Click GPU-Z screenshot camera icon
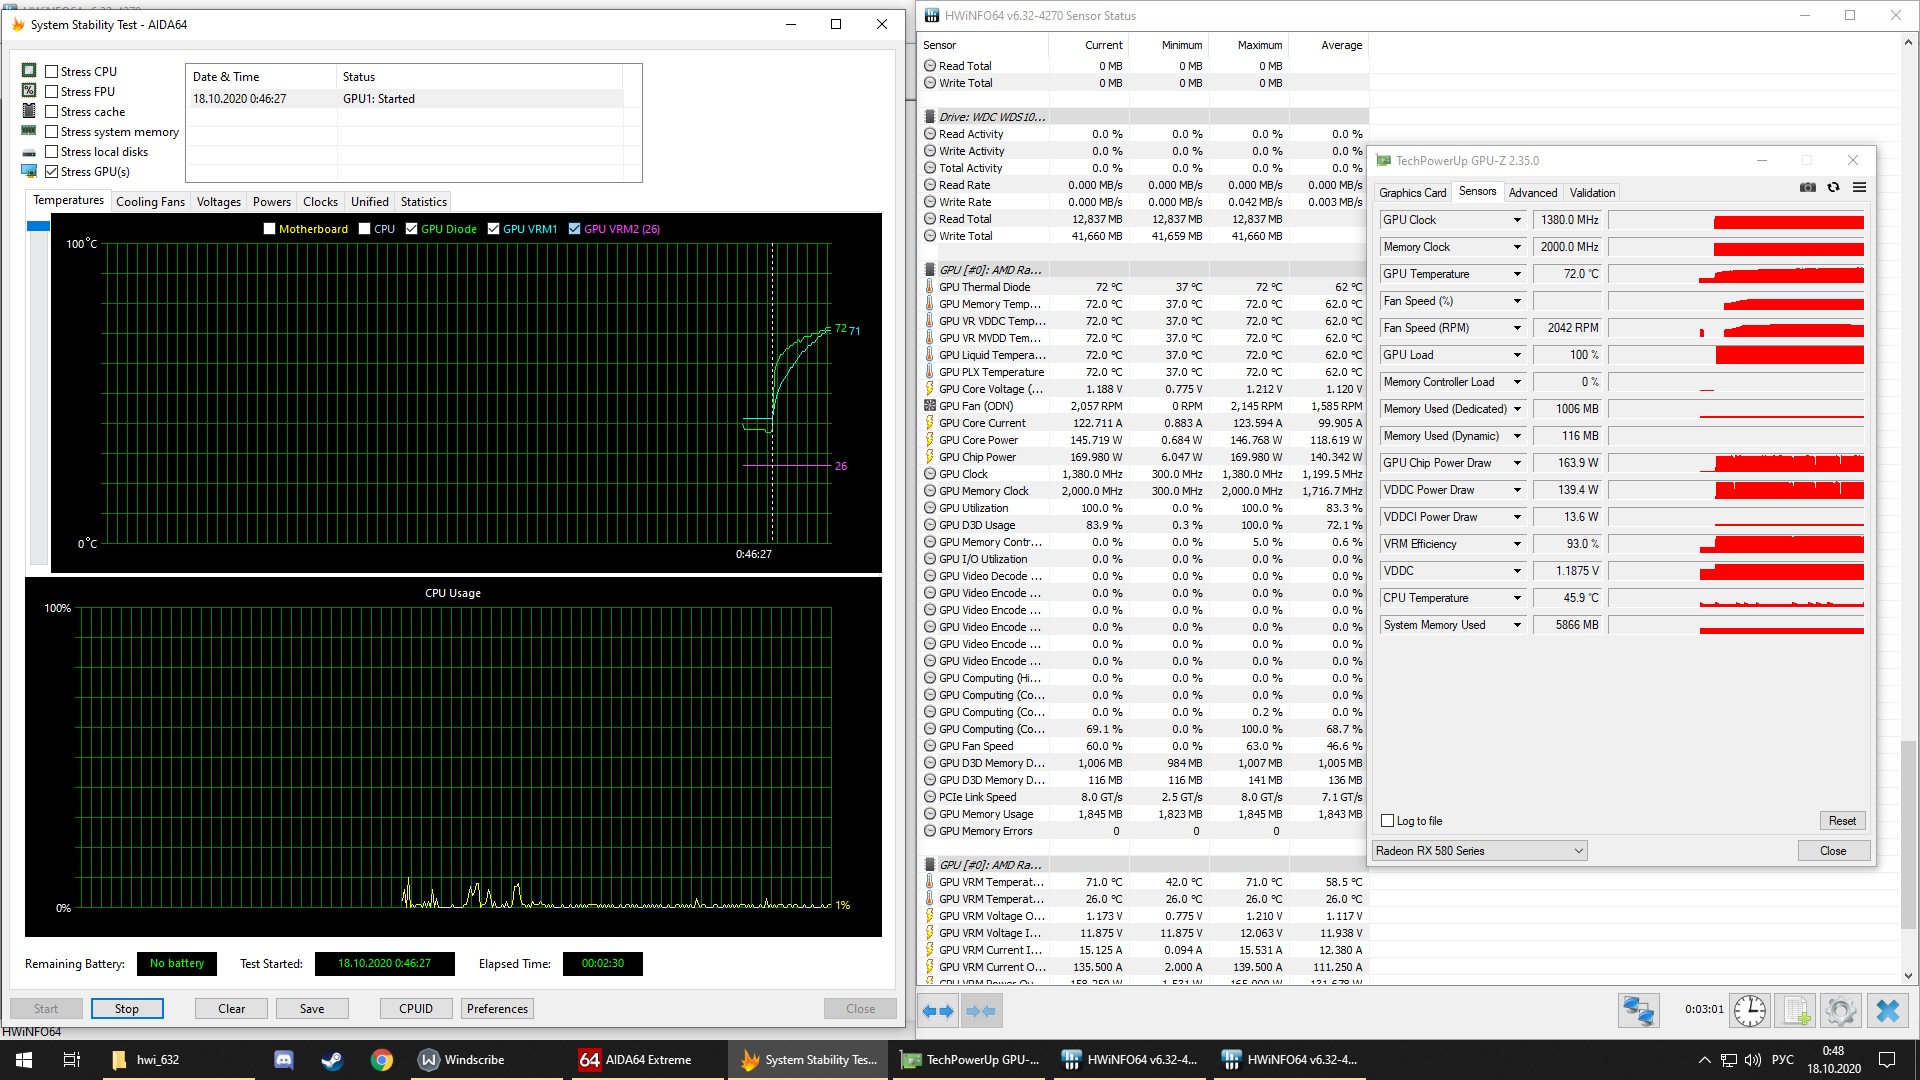 1807,187
